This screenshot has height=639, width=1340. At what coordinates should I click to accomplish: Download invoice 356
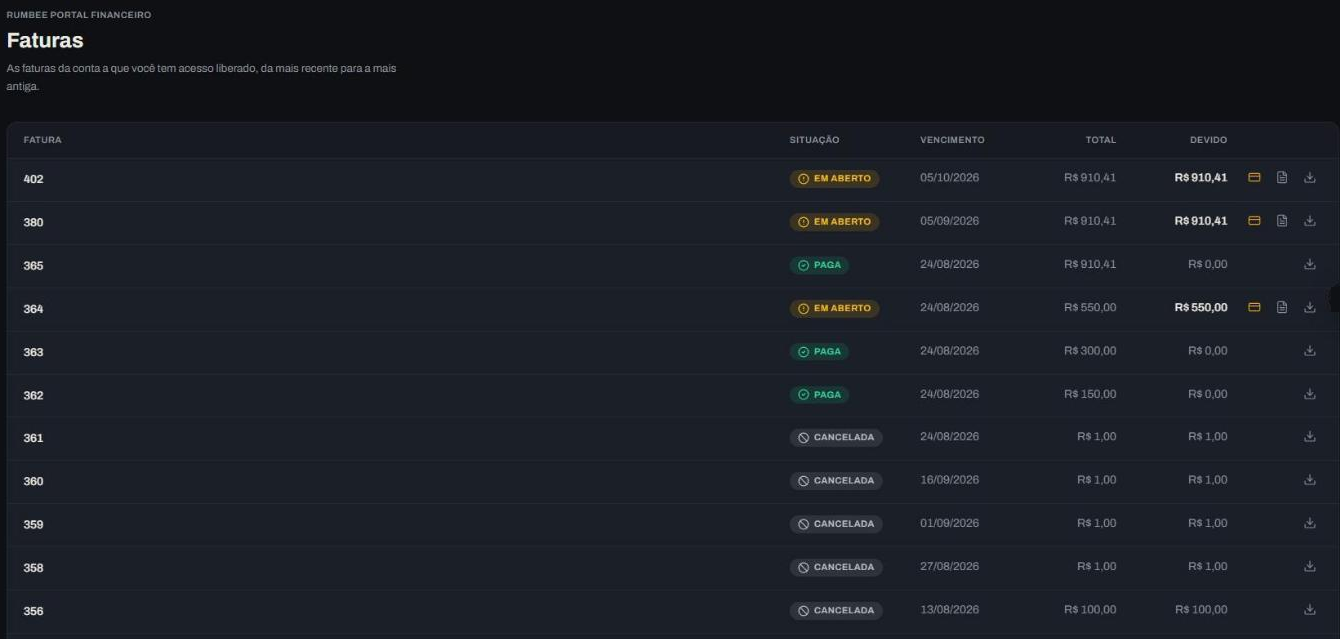tap(1310, 609)
